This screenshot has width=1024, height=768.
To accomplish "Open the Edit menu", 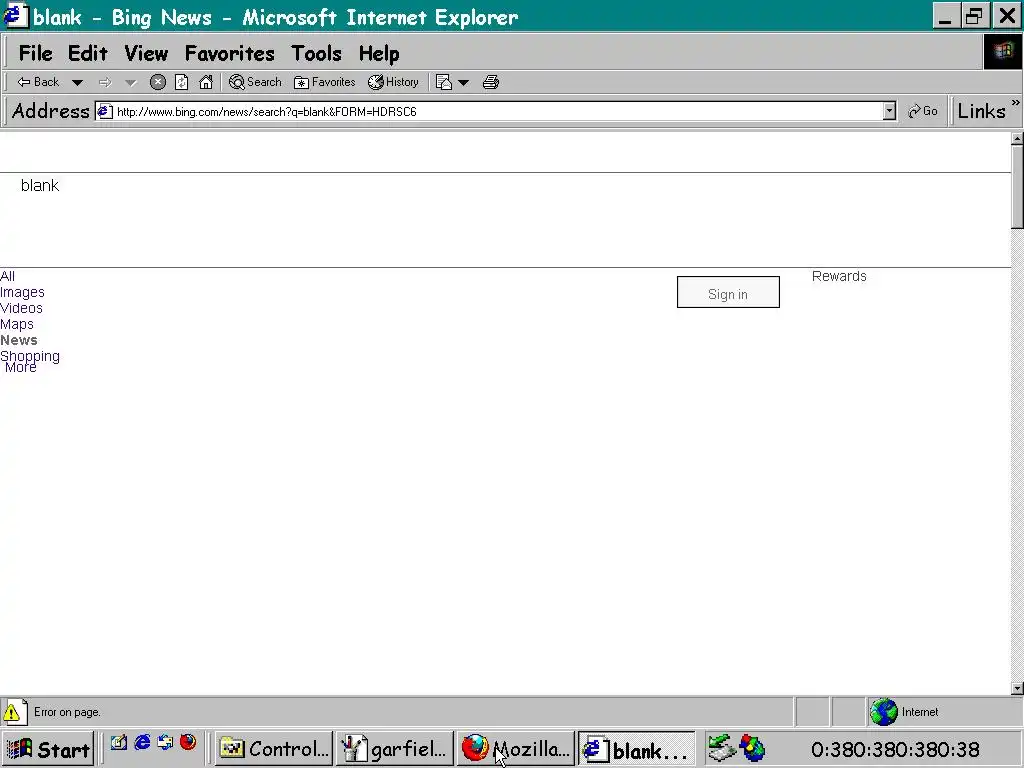I will [88, 54].
